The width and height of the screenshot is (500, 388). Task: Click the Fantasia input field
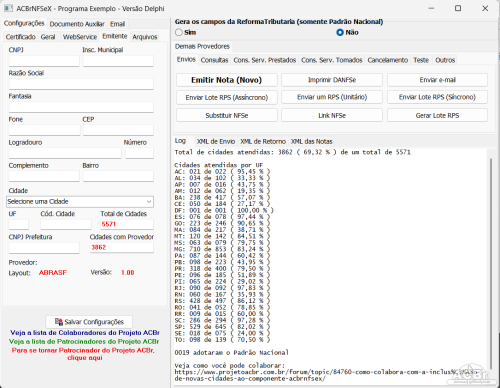(81, 107)
